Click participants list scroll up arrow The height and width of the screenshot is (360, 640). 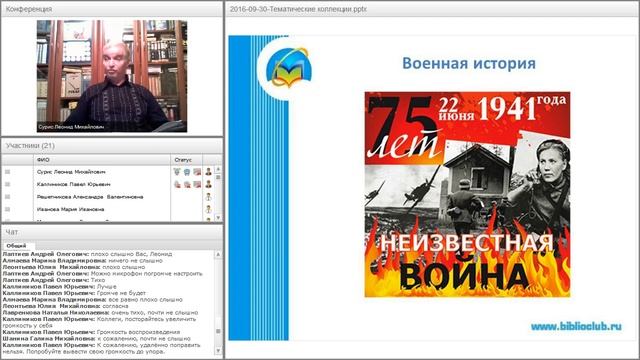coord(218,169)
